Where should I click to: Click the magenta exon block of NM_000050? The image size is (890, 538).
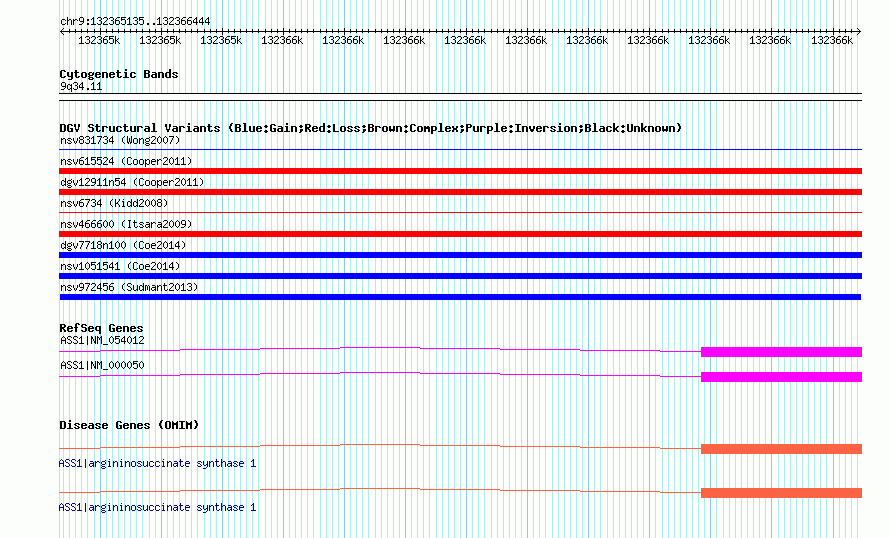tap(782, 377)
